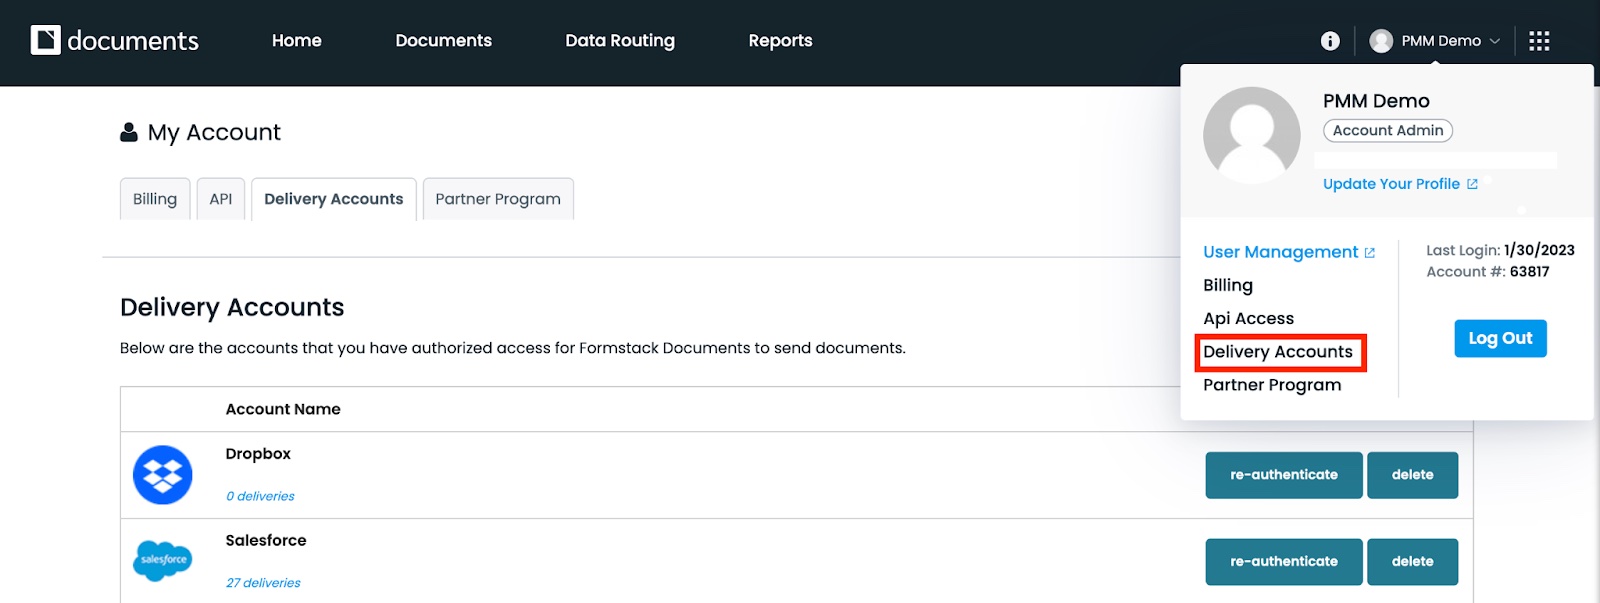Open the info icon in header
Viewport: 1600px width, 603px height.
tap(1330, 41)
